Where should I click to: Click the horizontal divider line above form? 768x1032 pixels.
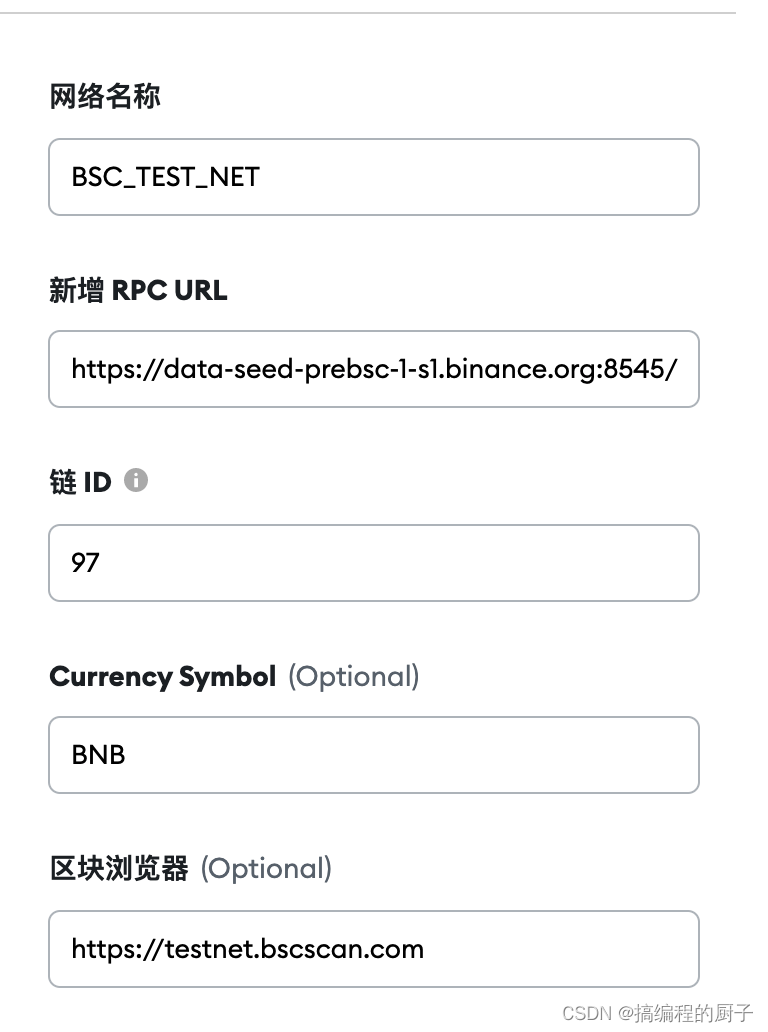[368, 13]
